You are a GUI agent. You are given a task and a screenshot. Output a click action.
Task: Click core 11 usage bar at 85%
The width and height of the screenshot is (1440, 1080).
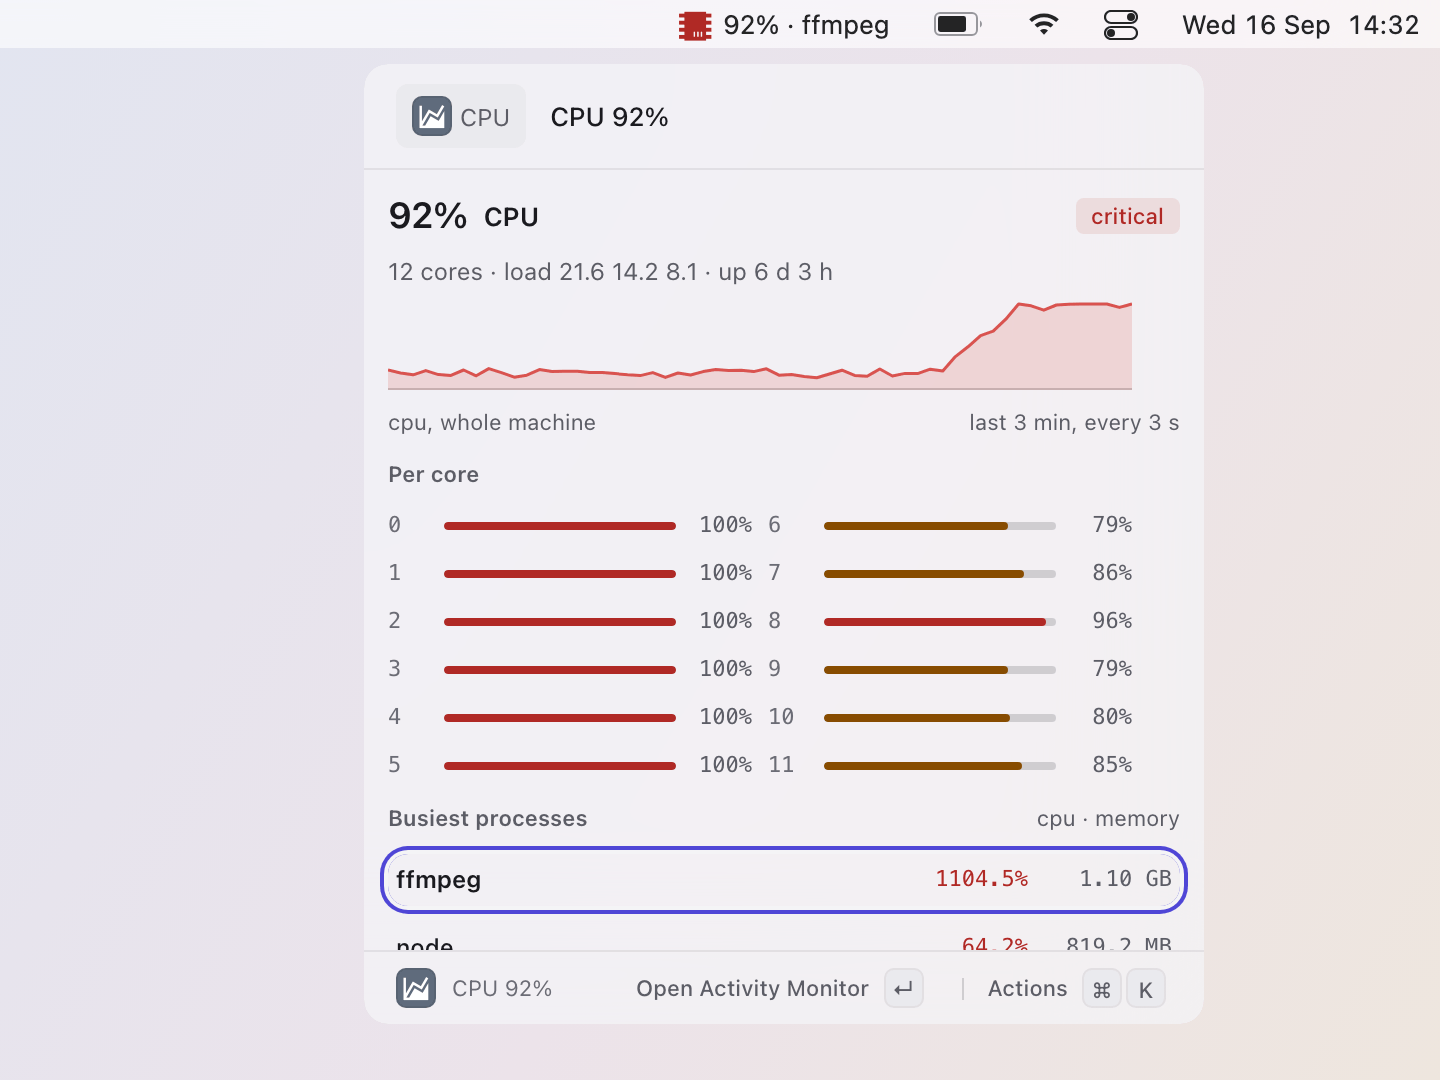point(940,765)
